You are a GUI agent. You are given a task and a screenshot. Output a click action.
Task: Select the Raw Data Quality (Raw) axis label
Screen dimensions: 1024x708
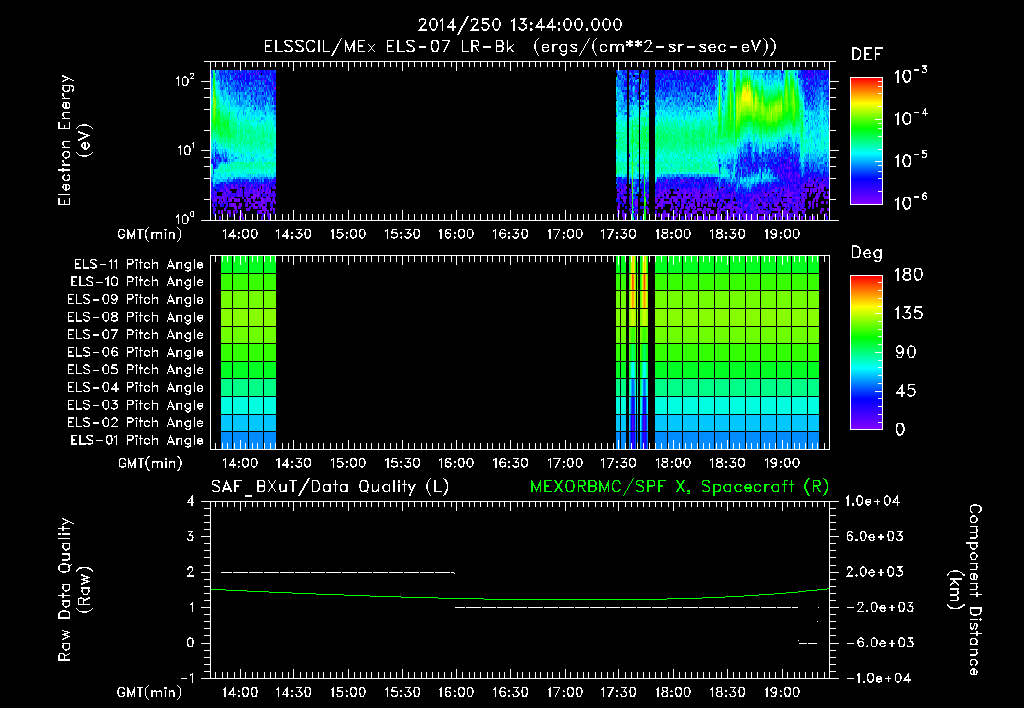pyautogui.click(x=74, y=590)
